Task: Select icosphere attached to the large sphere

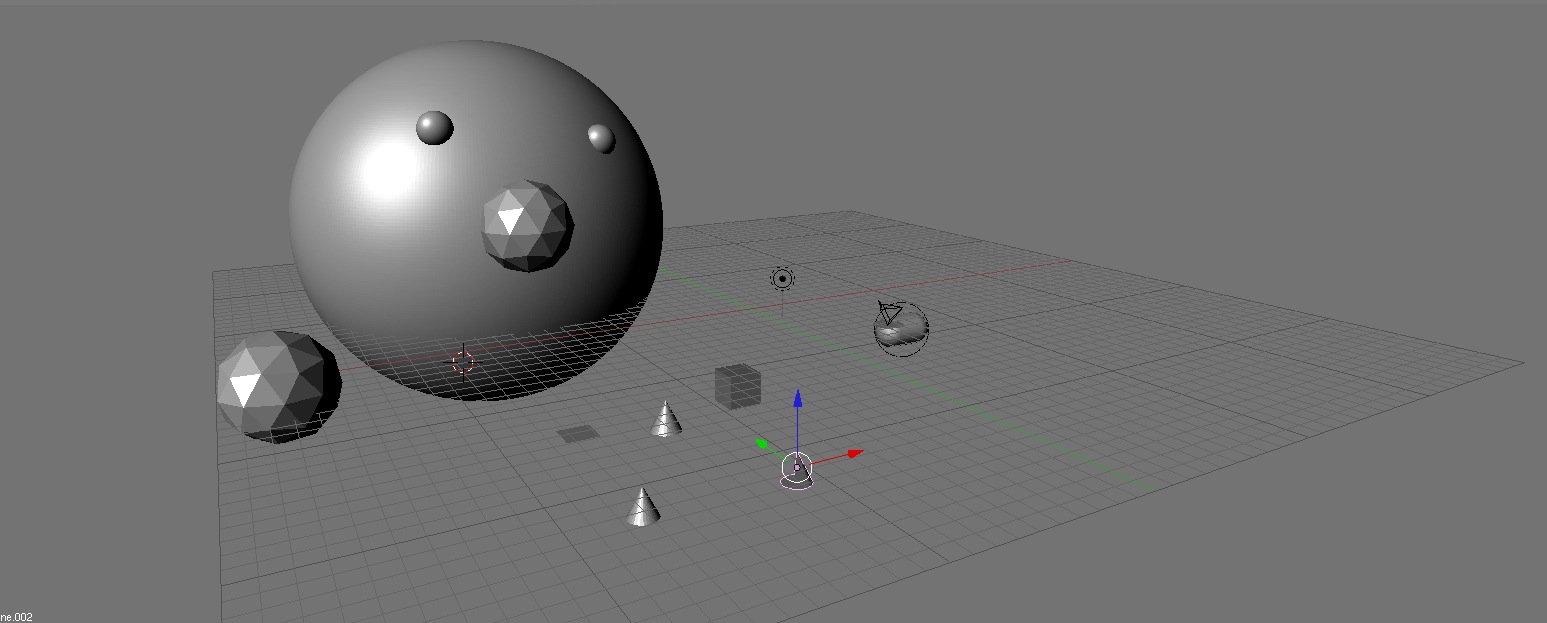Action: coord(528,226)
